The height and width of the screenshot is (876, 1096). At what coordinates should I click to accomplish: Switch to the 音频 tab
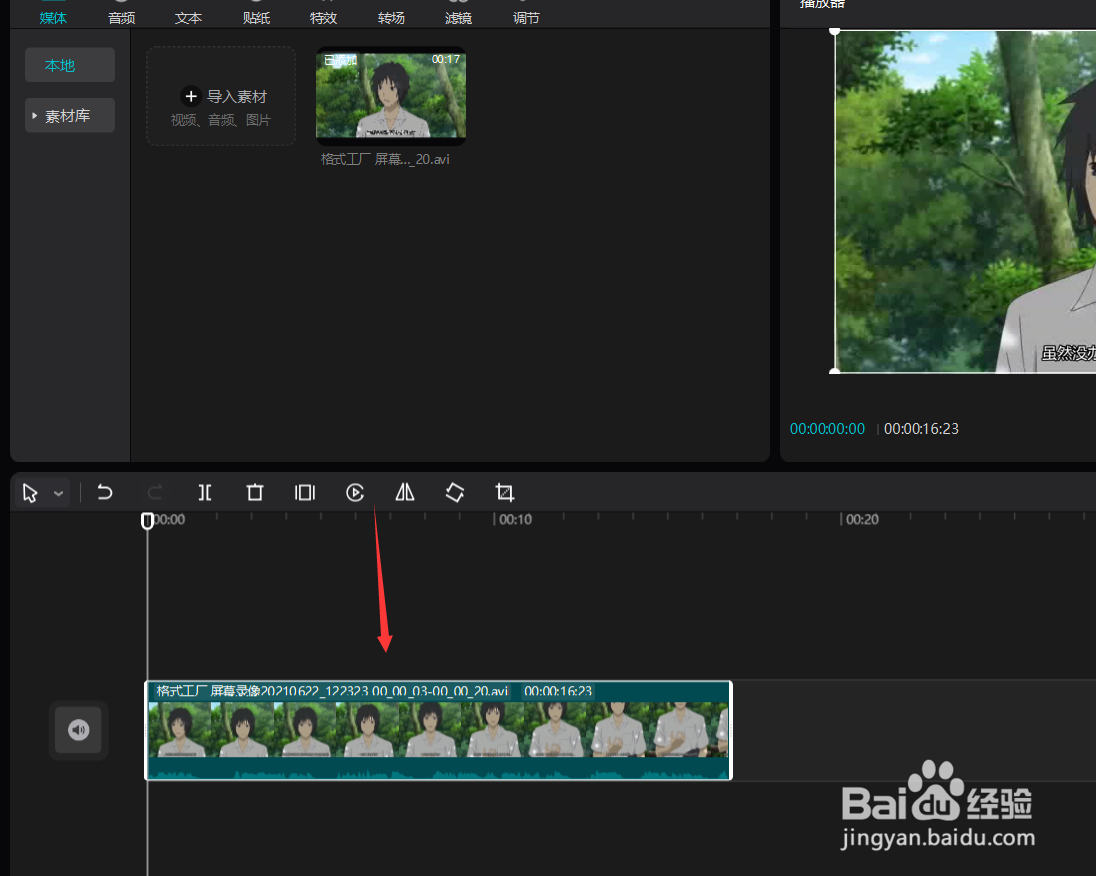tap(122, 17)
